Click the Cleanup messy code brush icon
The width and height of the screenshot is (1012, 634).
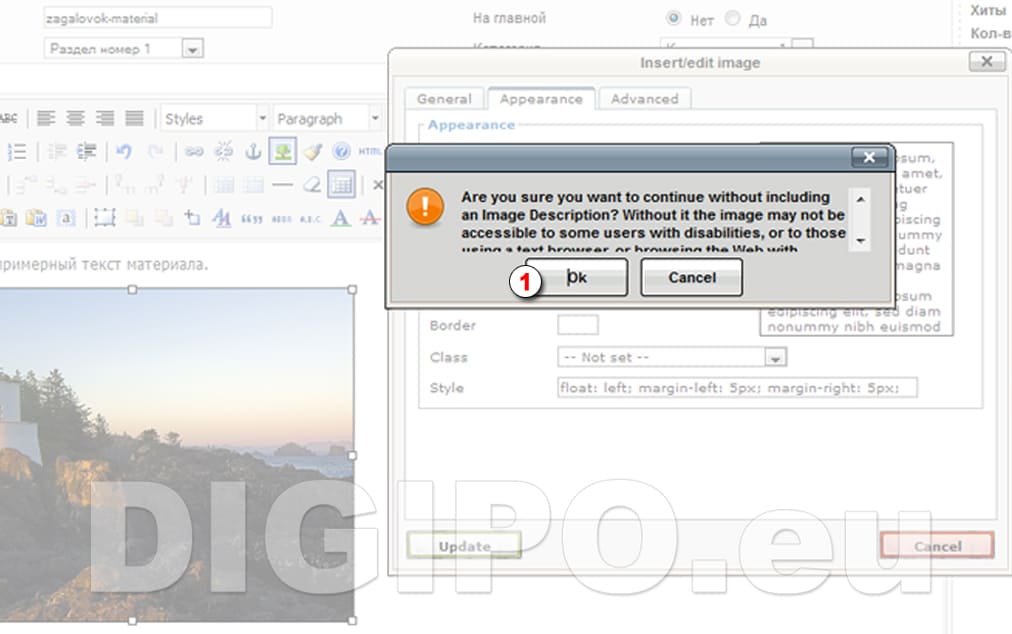312,151
